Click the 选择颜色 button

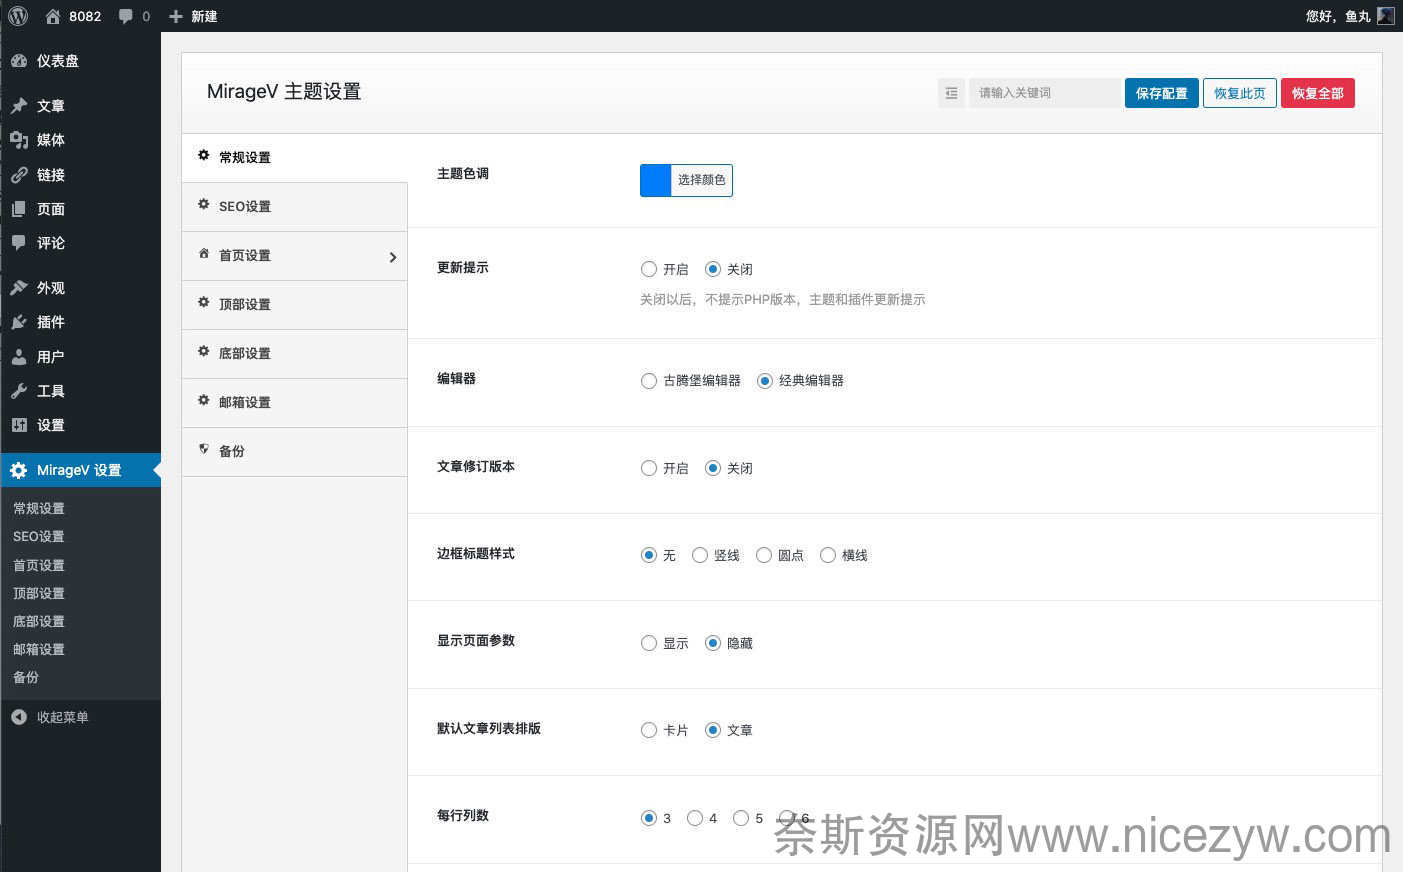click(702, 180)
